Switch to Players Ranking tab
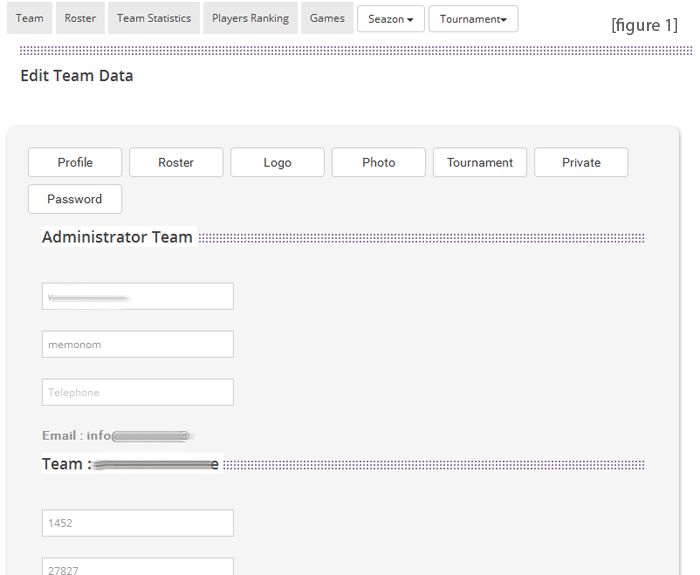The image size is (700, 575). (x=250, y=18)
